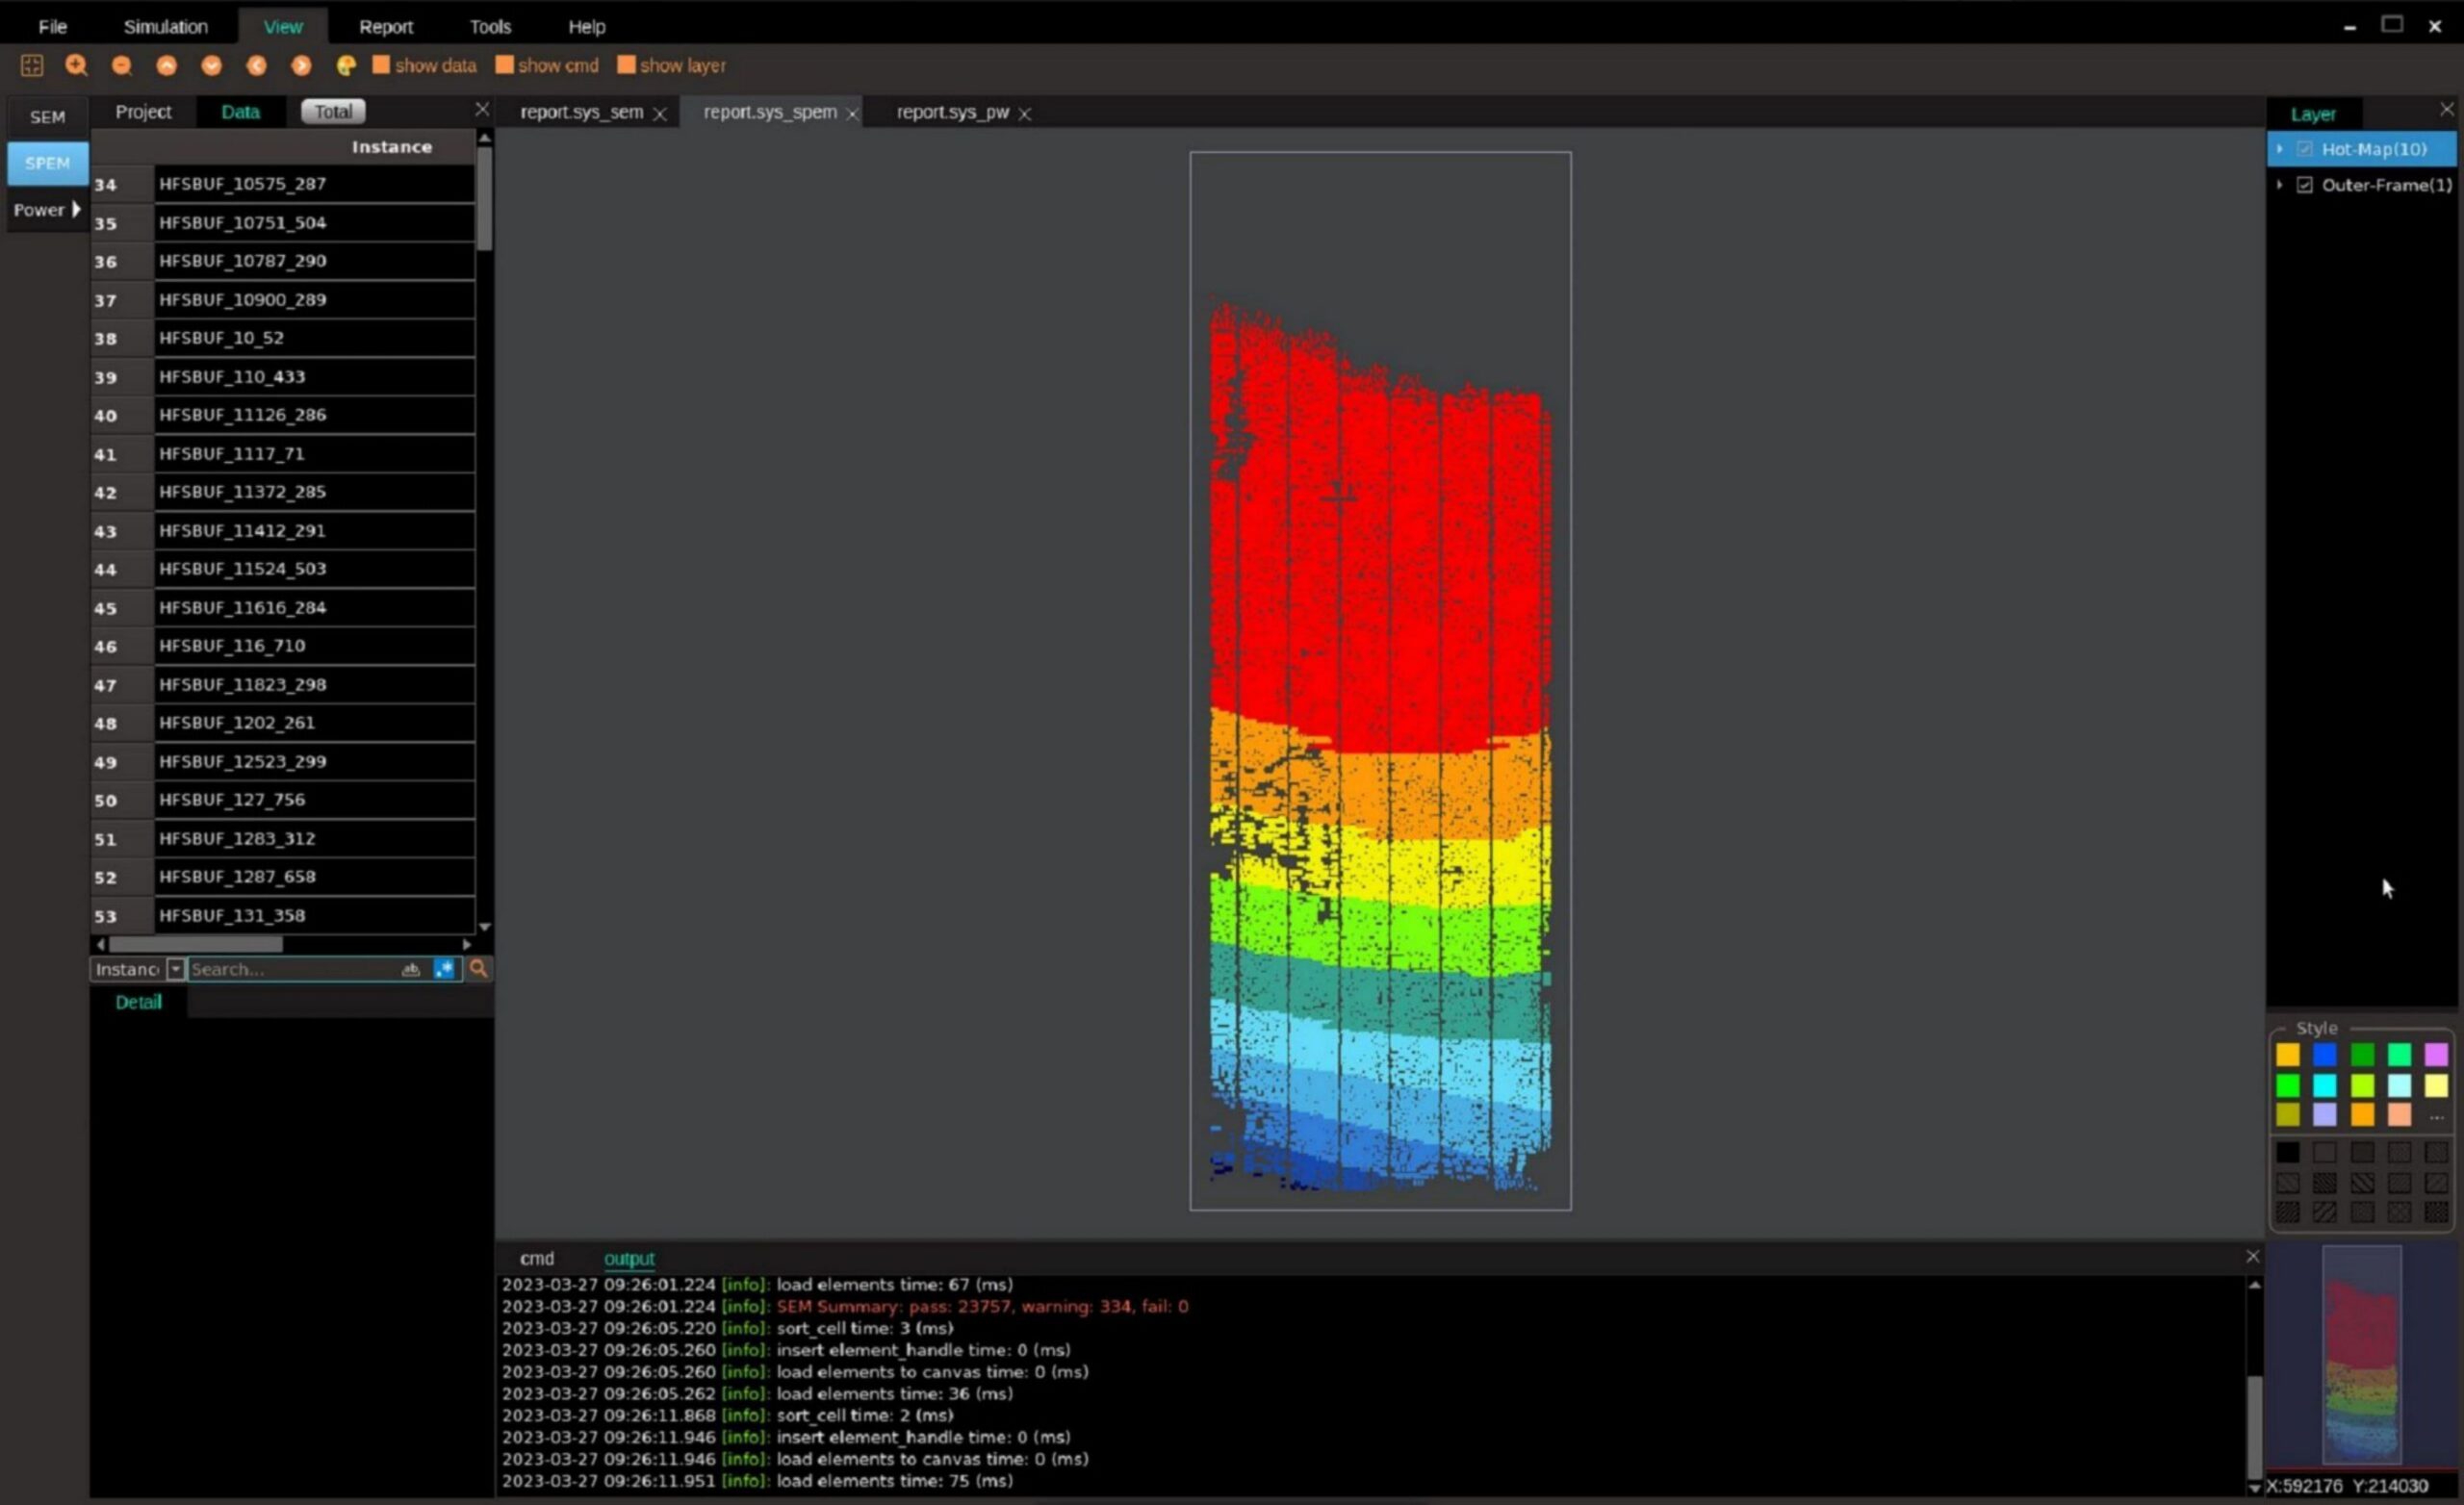This screenshot has height=1505, width=2464.
Task: Toggle the match-case 'ab' search icon
Action: click(410, 969)
